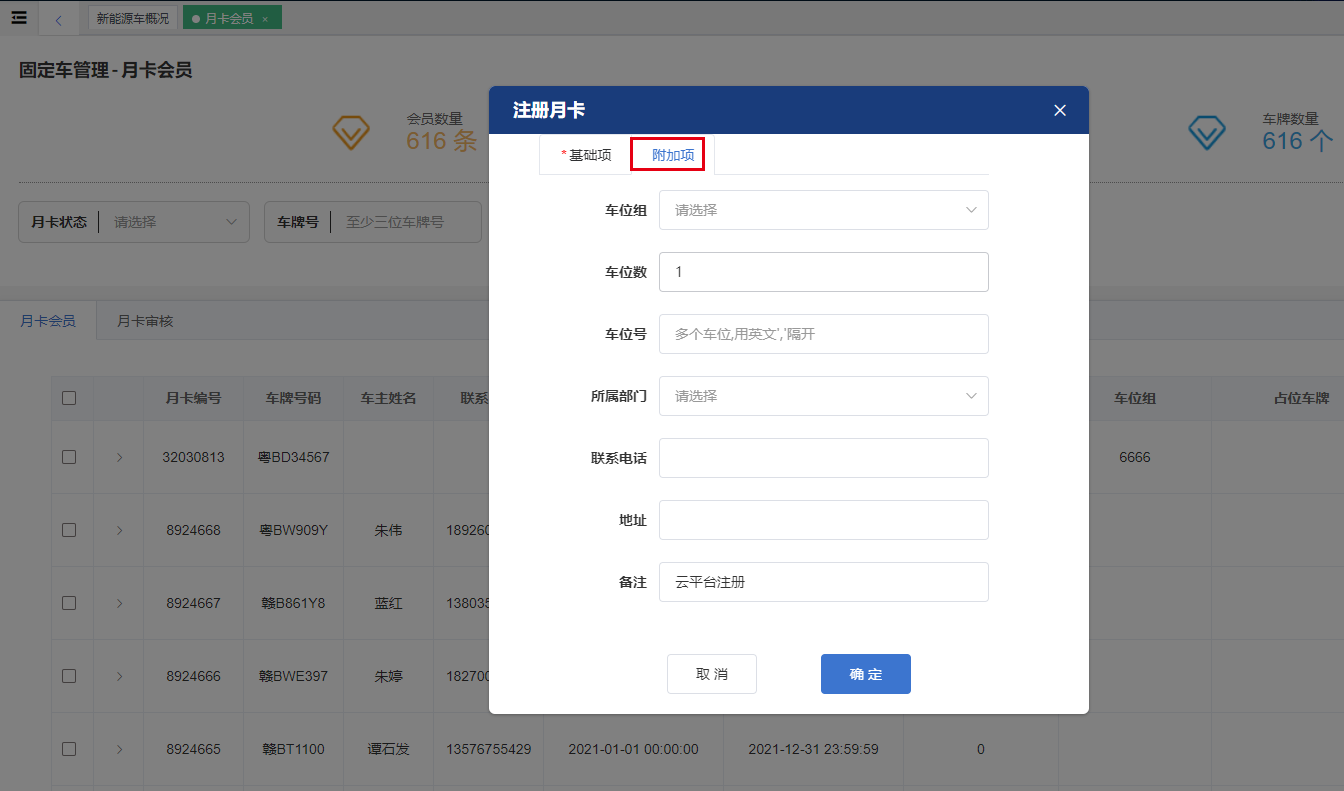Click the 备注 field with 云平台注册
1344x791 pixels.
(x=824, y=582)
